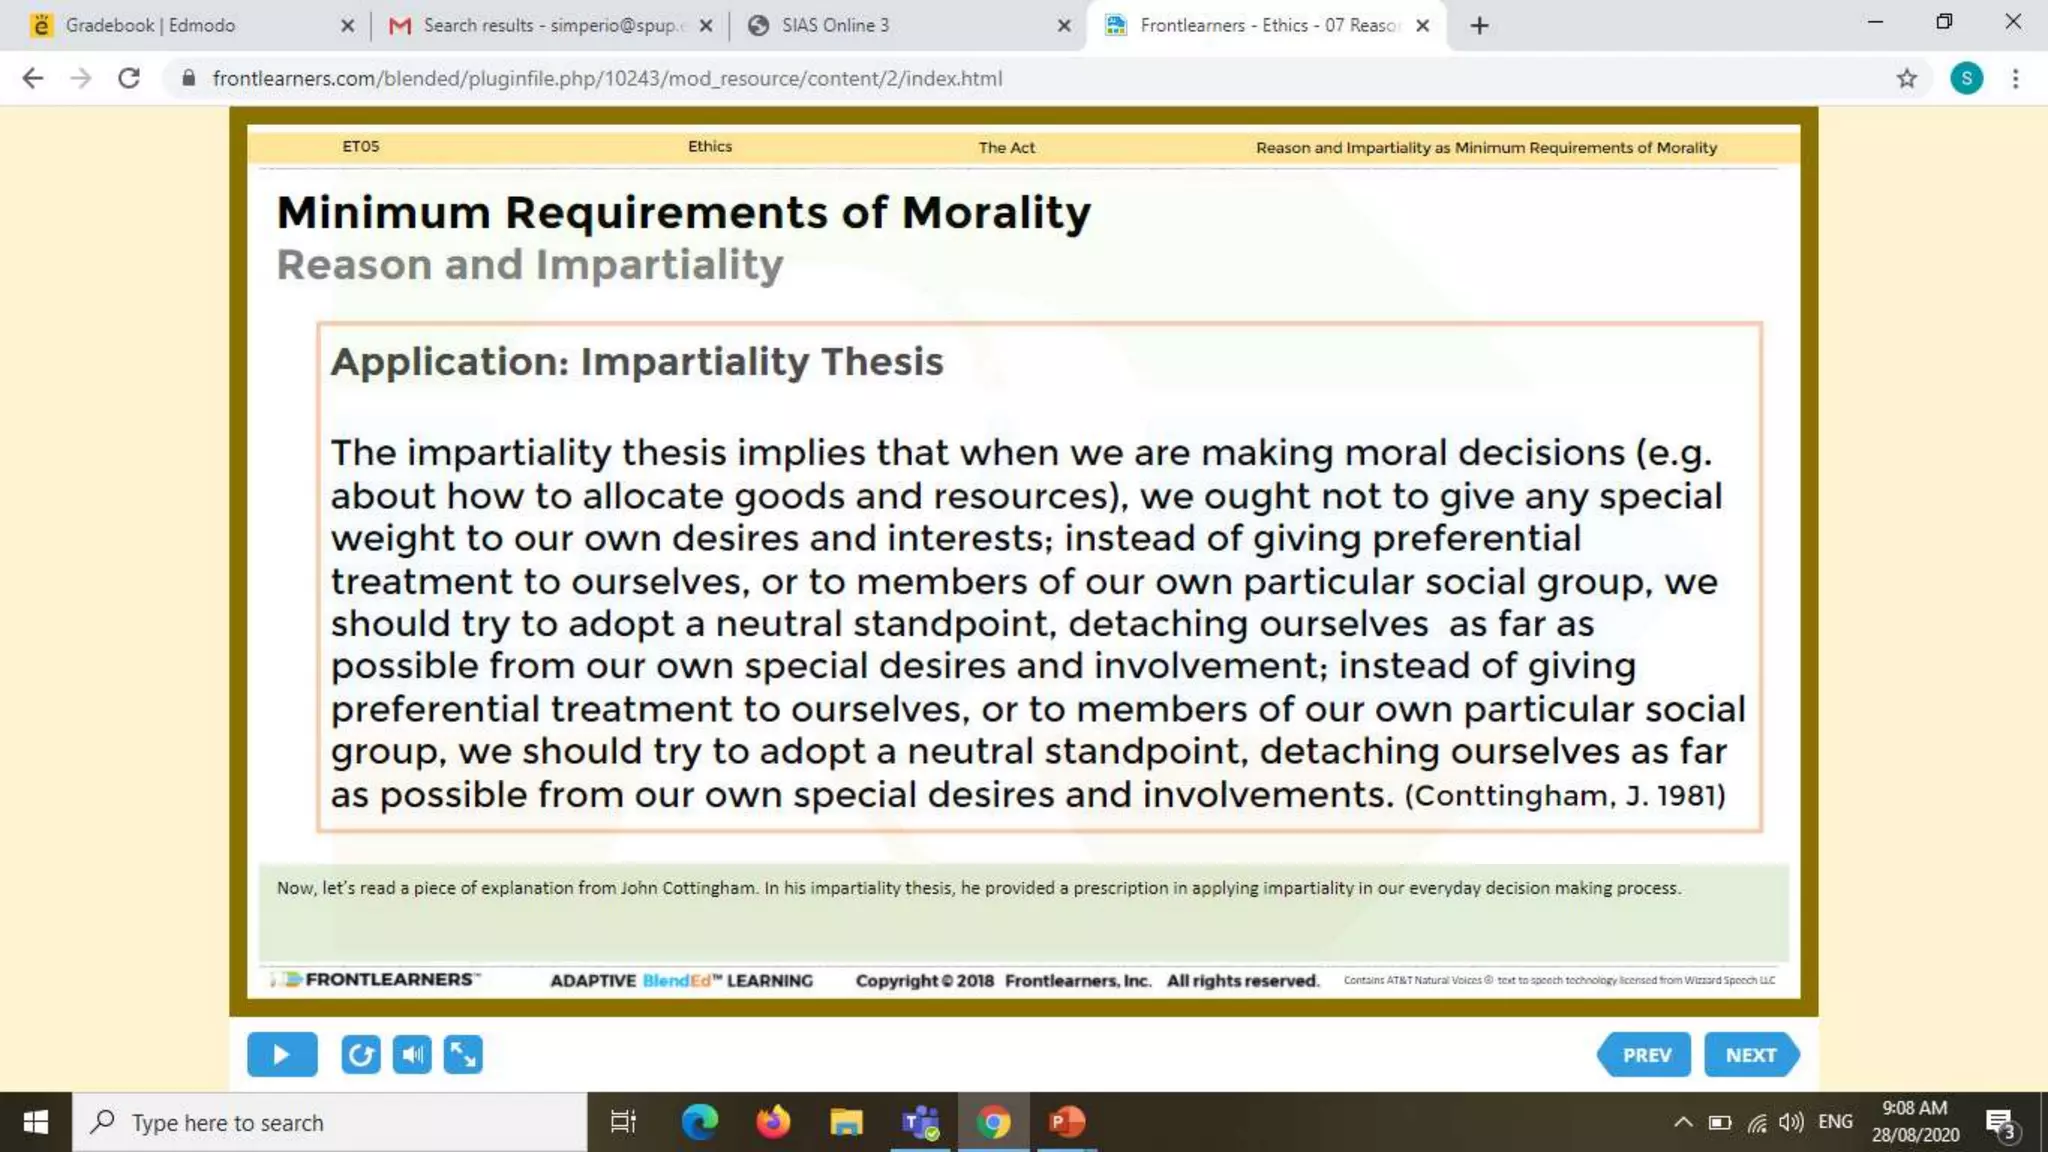This screenshot has width=2048, height=1152.
Task: Click the address bar URL field
Action: (606, 78)
